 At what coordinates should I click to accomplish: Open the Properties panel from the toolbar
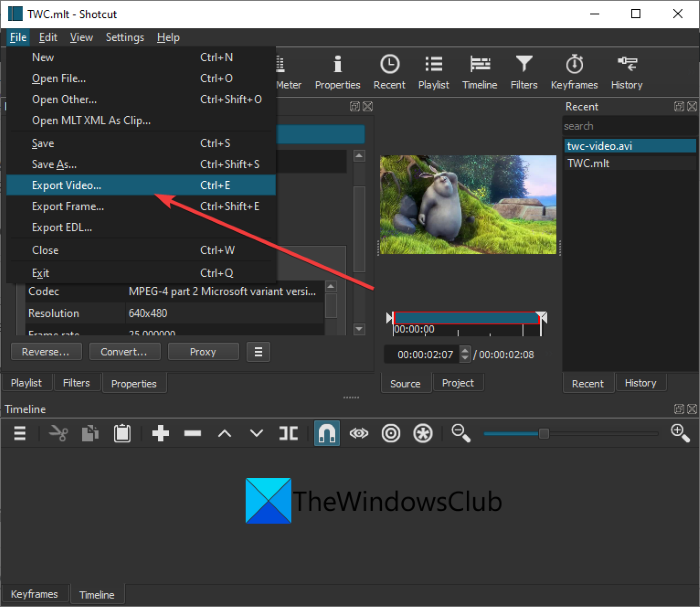(x=338, y=72)
